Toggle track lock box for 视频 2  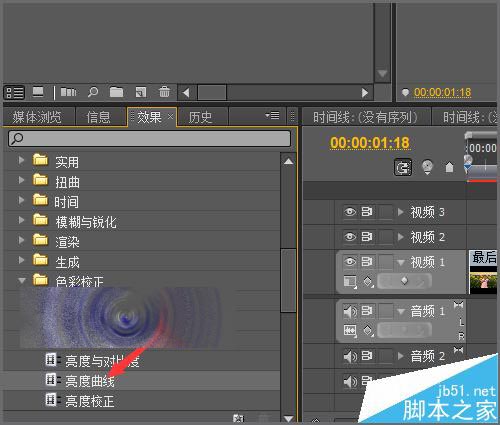[x=386, y=237]
